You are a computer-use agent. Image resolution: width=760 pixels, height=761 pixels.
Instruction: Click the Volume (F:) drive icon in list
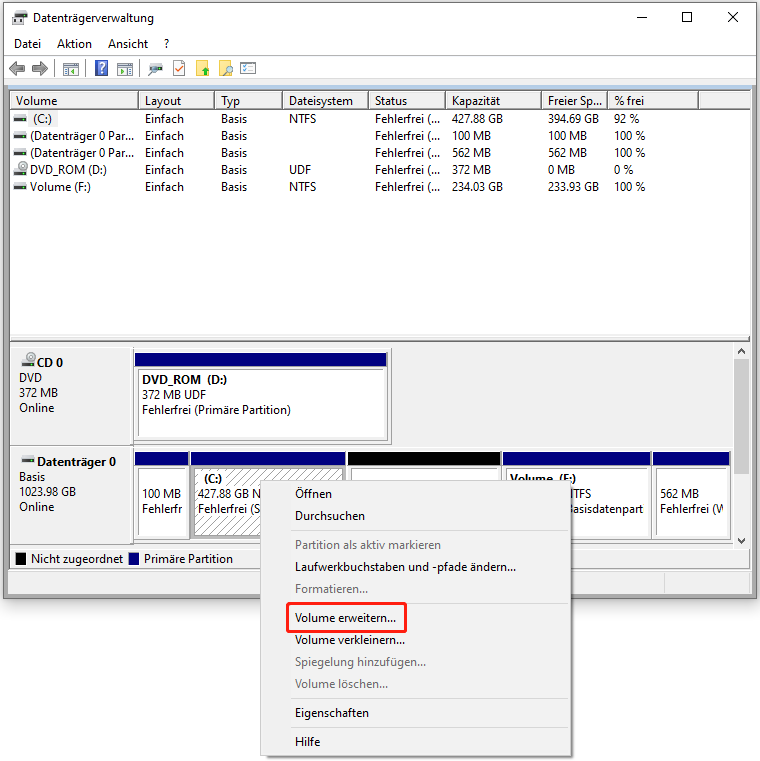point(20,186)
